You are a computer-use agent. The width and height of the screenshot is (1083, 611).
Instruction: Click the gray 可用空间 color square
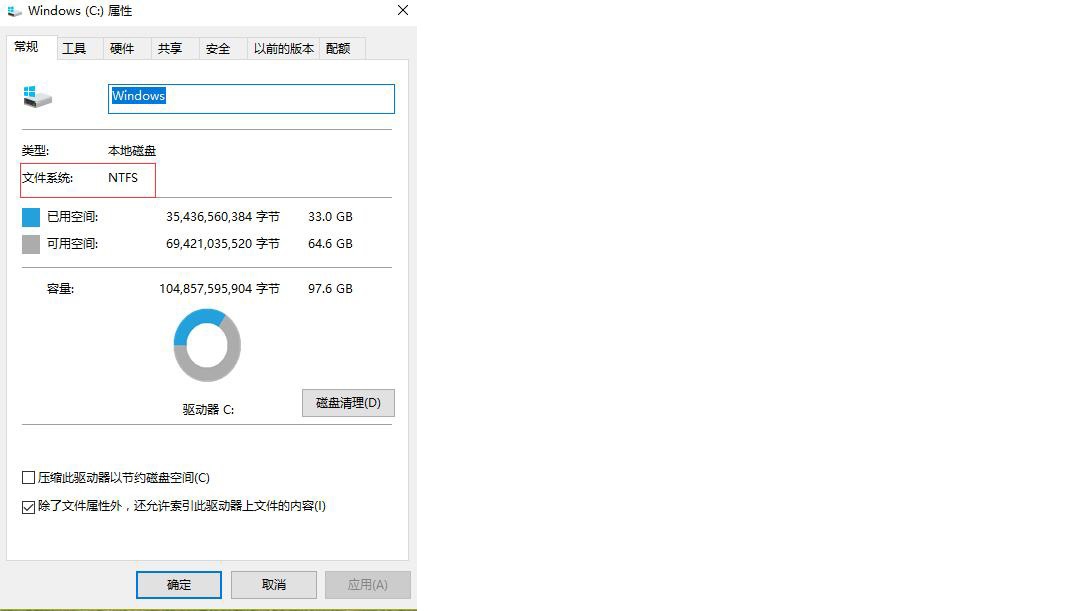(31, 244)
